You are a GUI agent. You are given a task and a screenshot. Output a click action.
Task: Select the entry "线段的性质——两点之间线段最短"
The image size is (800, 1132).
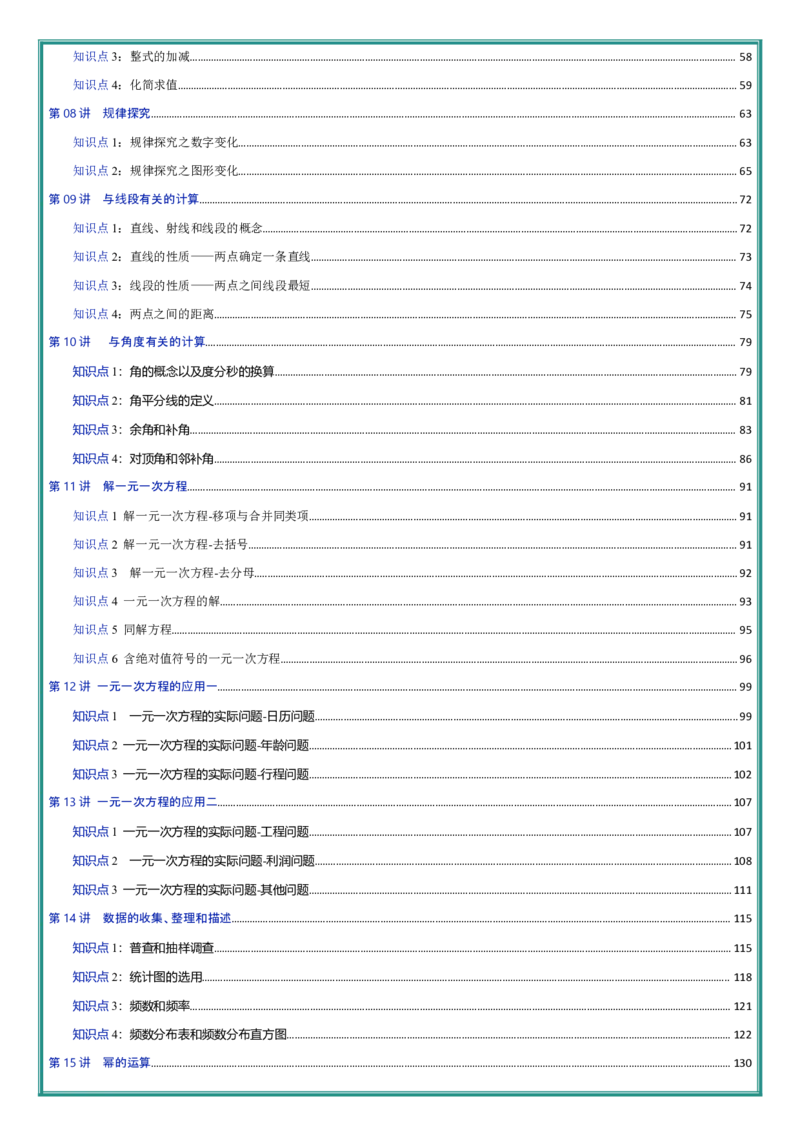412,285
